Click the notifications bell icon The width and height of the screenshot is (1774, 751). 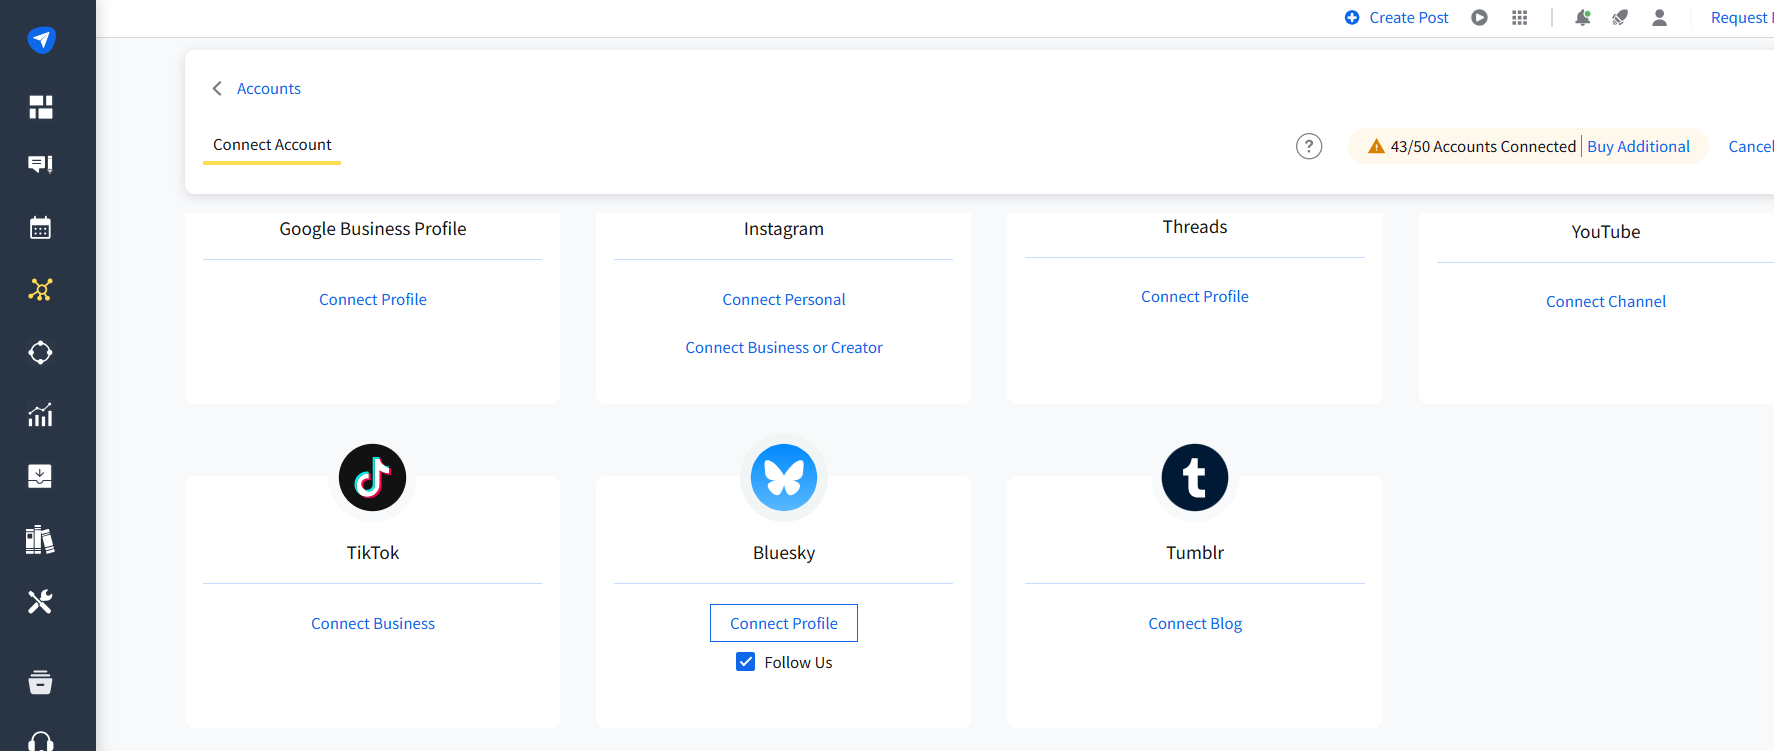tap(1582, 18)
